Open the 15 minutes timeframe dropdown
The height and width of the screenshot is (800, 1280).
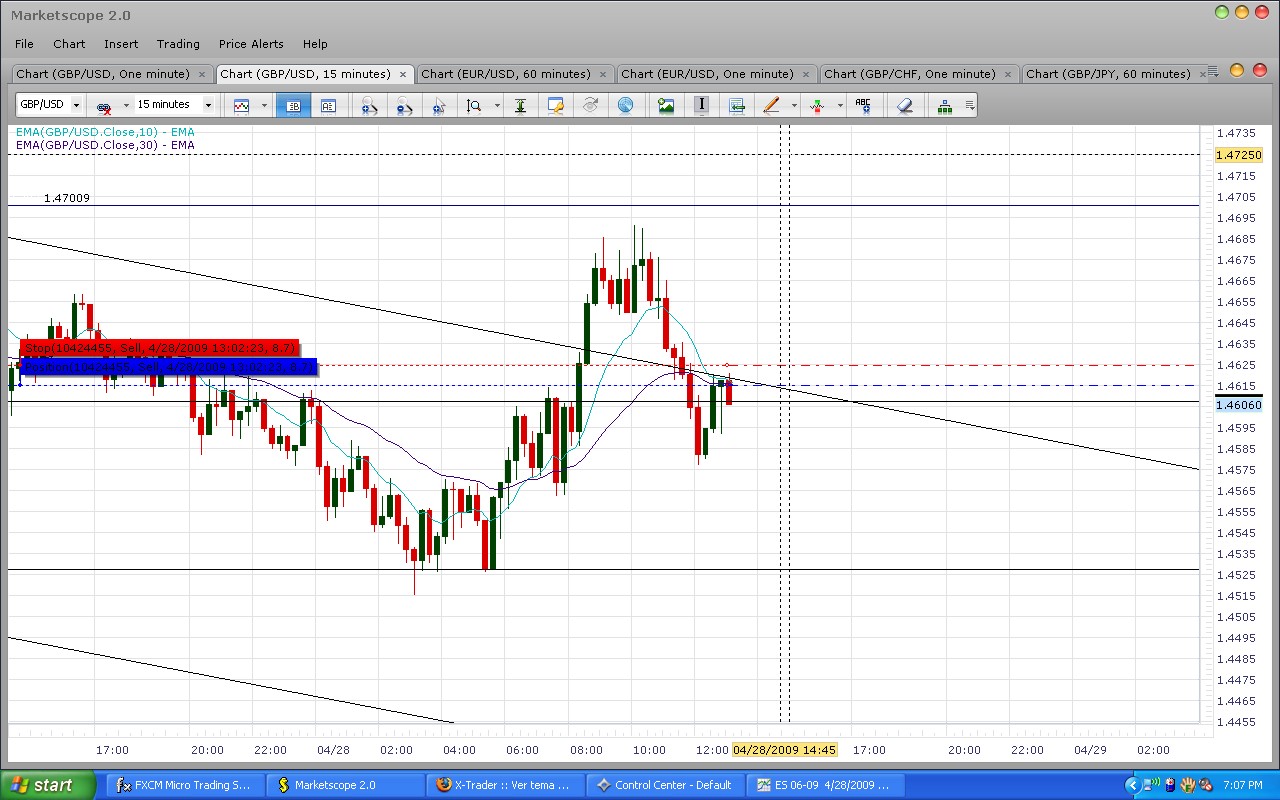coord(208,105)
